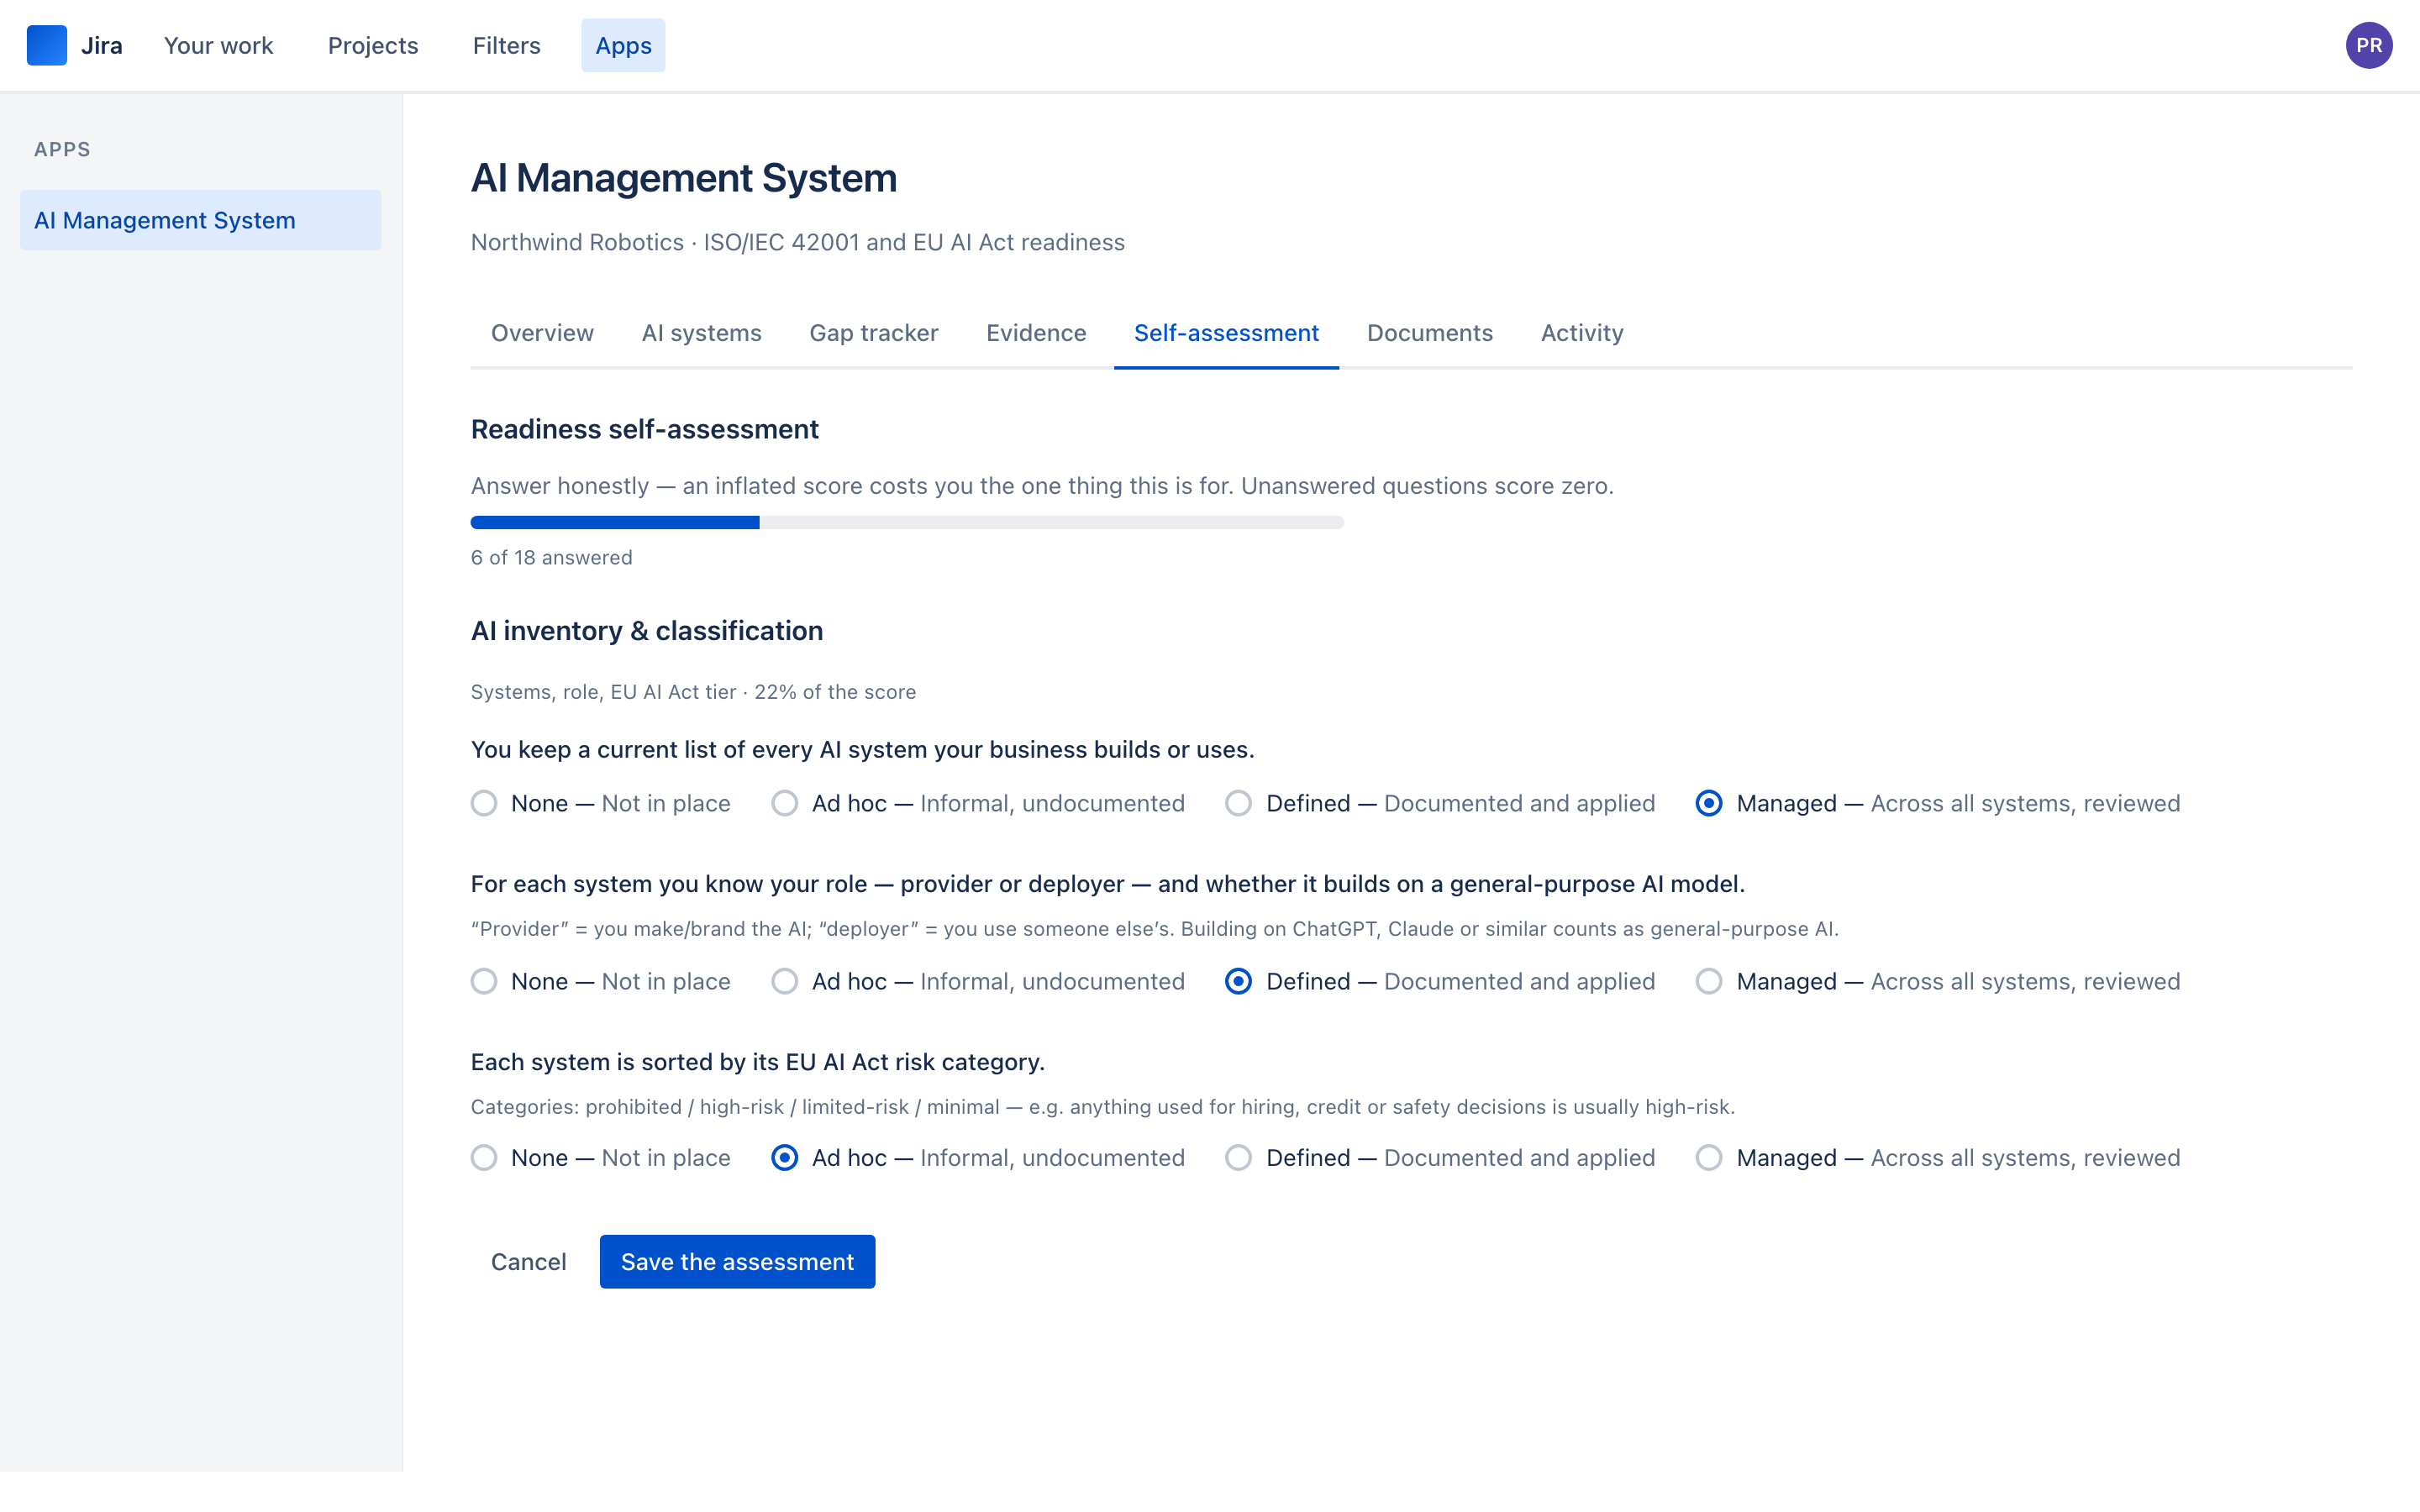Go to the Evidence tab

click(x=1035, y=333)
